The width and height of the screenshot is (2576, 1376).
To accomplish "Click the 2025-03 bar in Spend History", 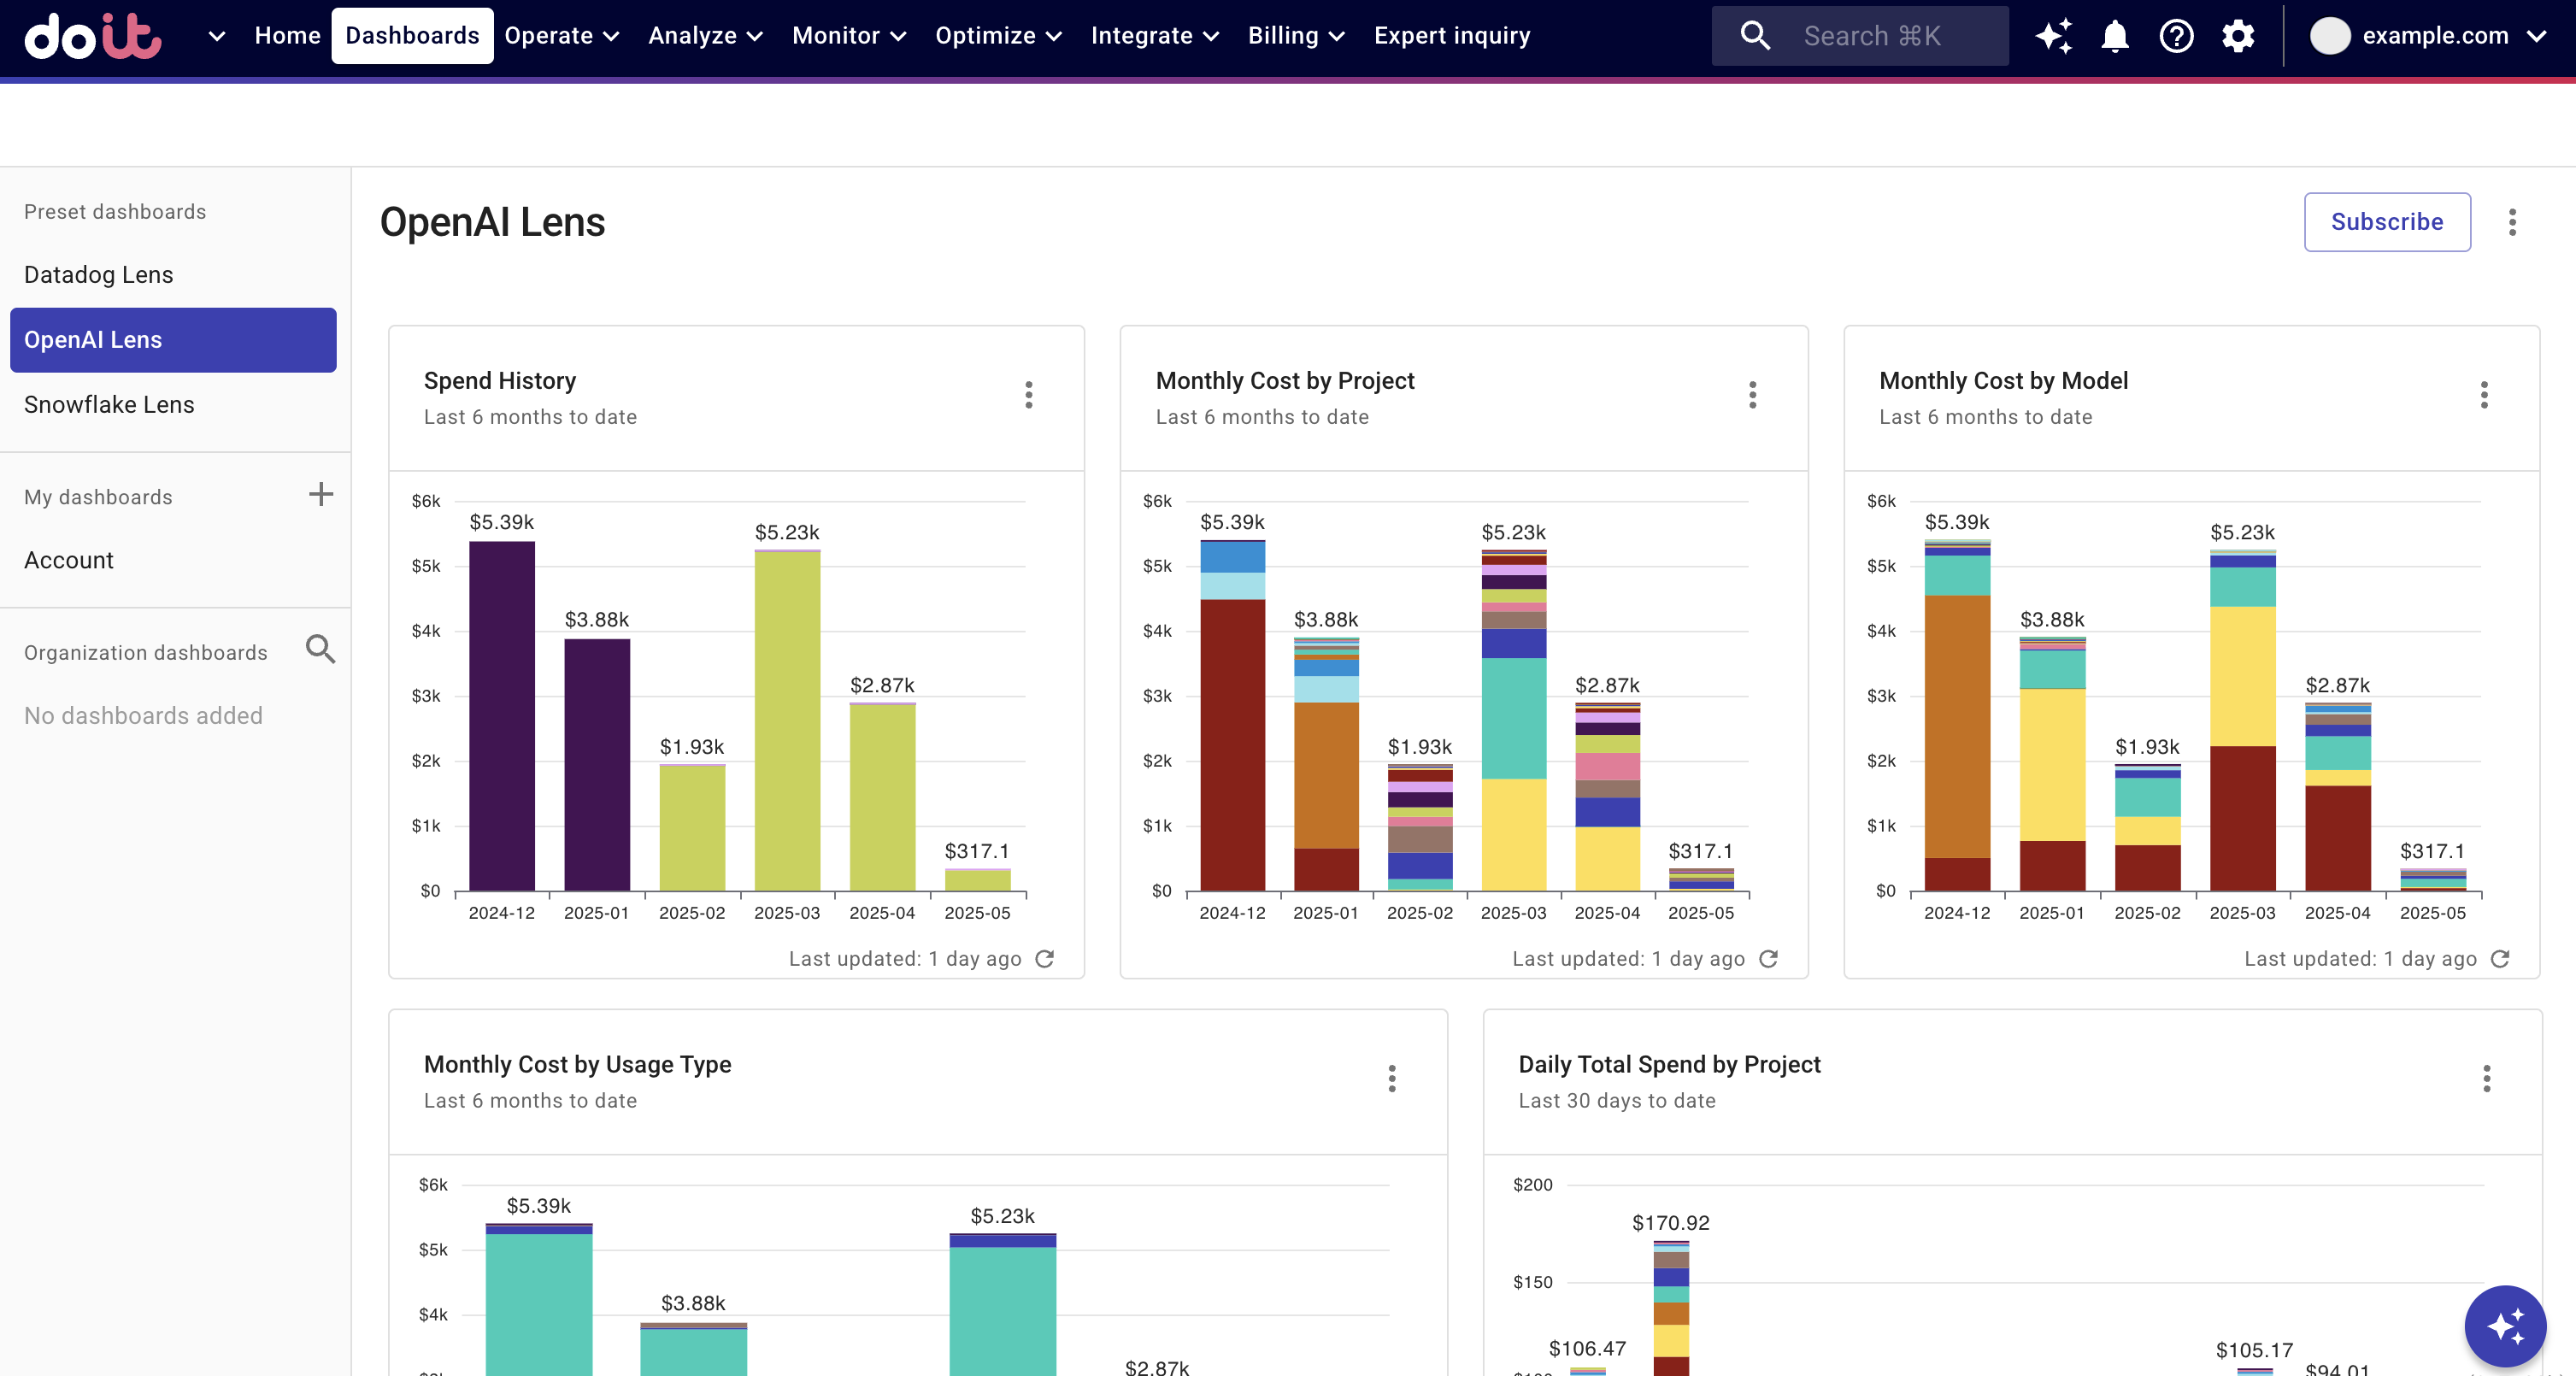I will point(787,721).
